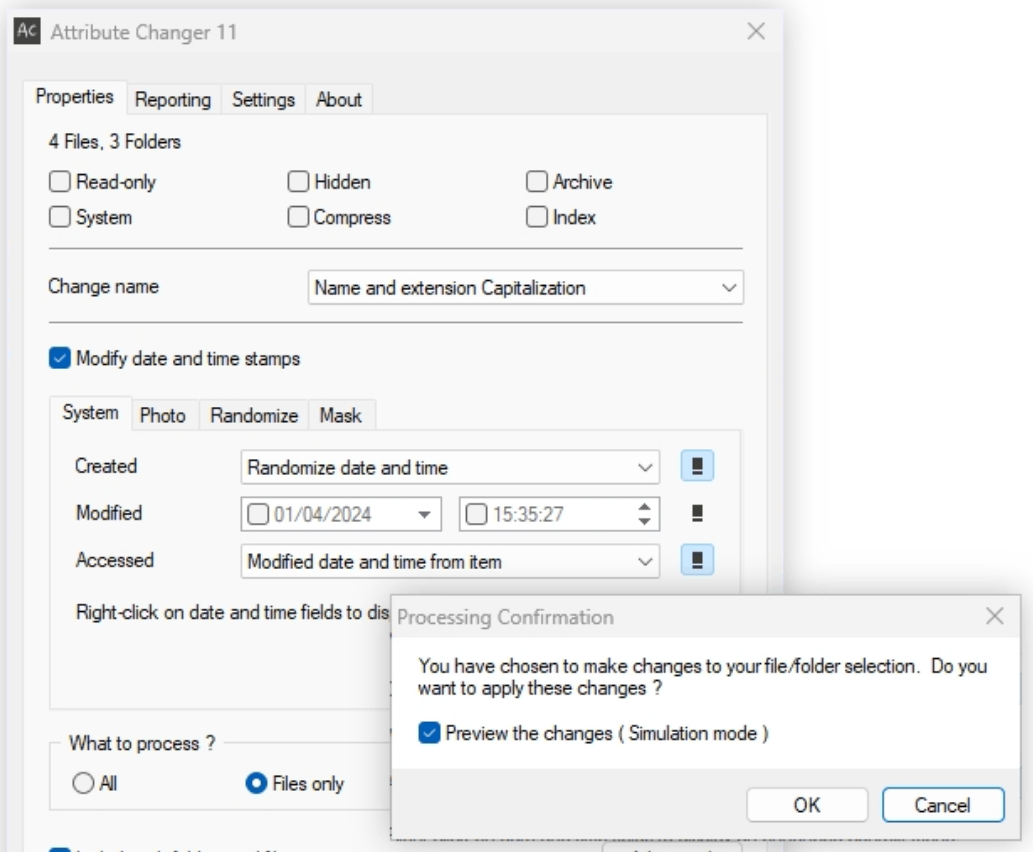Switch to the Properties tab

[74, 97]
